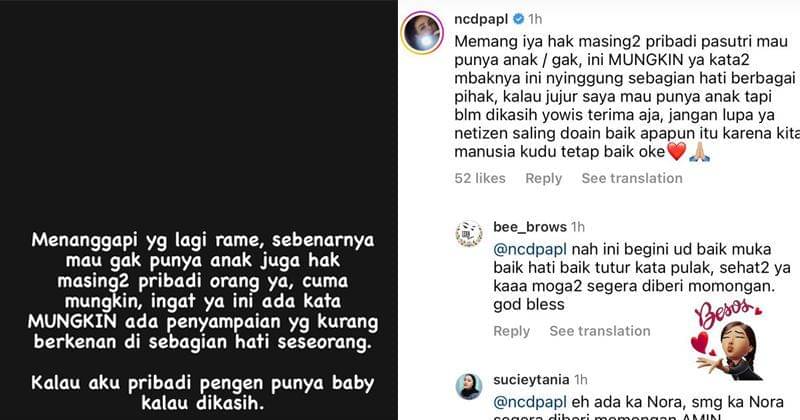Viewport: 800px width, 420px height.
Task: Open bee_brows profile avatar
Action: click(x=469, y=234)
